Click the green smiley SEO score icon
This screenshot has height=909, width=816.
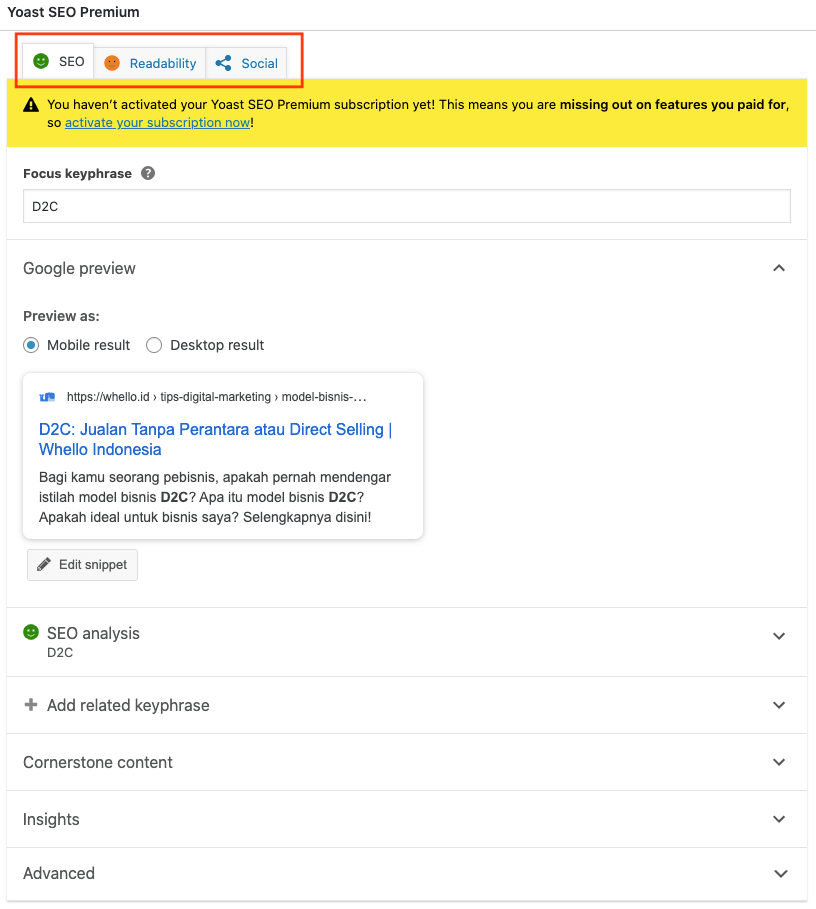(x=41, y=61)
